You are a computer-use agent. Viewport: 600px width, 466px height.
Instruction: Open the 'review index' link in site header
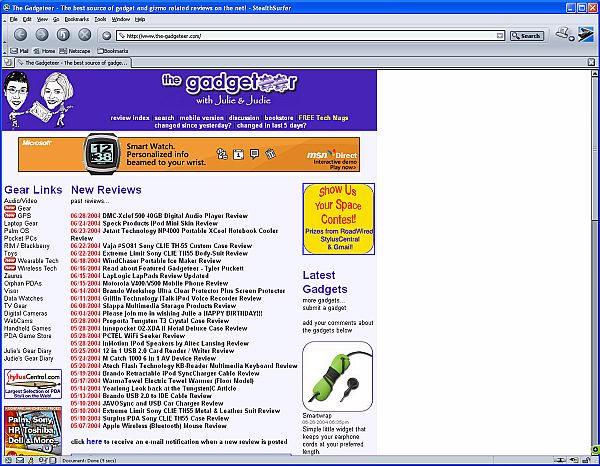click(130, 117)
